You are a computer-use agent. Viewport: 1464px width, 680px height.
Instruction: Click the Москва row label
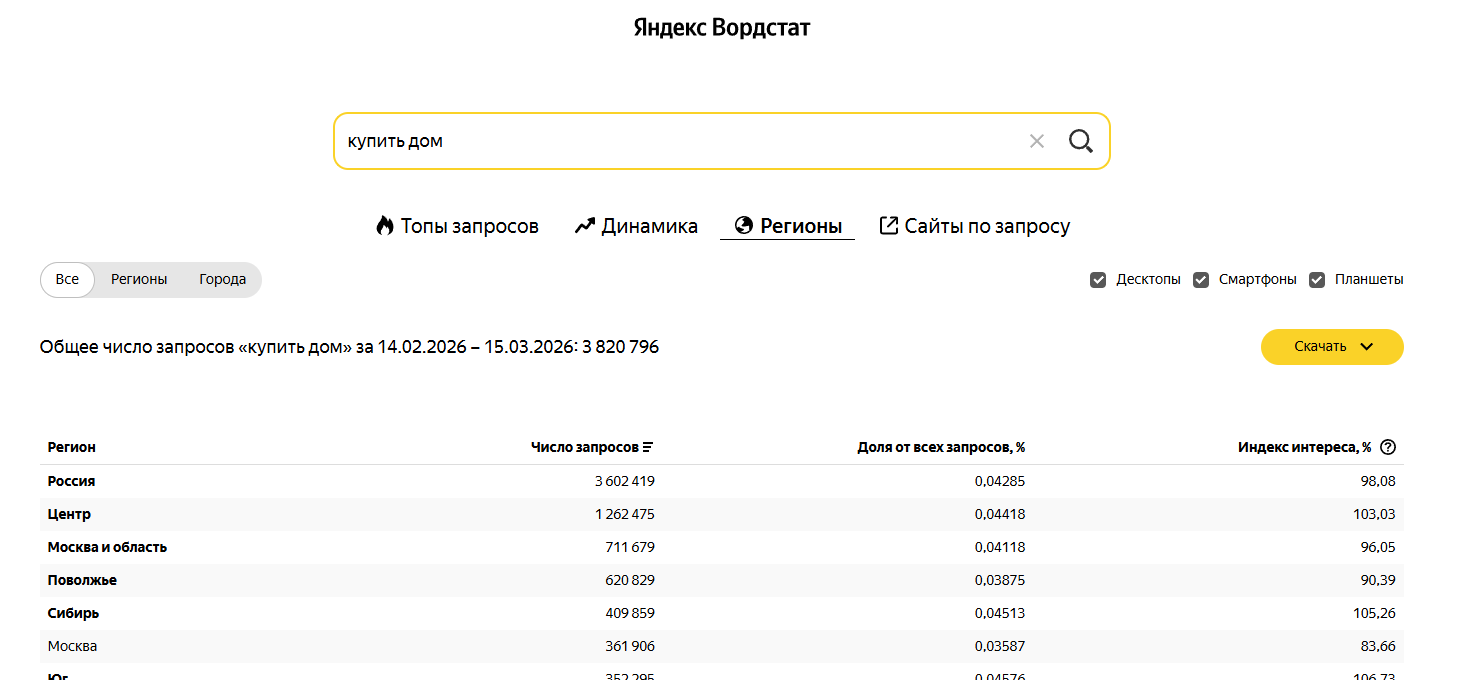tap(73, 646)
